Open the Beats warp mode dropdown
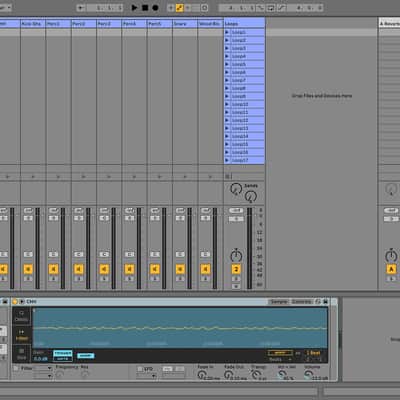400x400 pixels. pyautogui.click(x=280, y=359)
